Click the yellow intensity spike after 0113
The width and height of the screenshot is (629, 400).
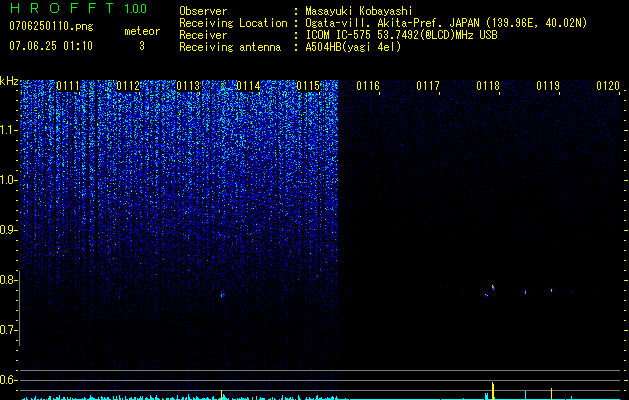pos(221,394)
